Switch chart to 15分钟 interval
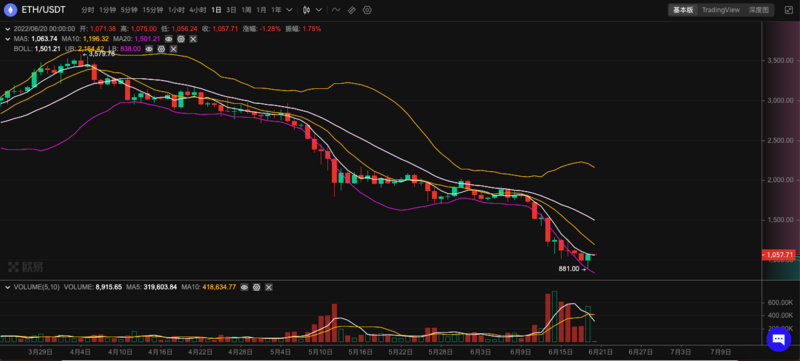Screen dimensions: 800x361 (153, 10)
